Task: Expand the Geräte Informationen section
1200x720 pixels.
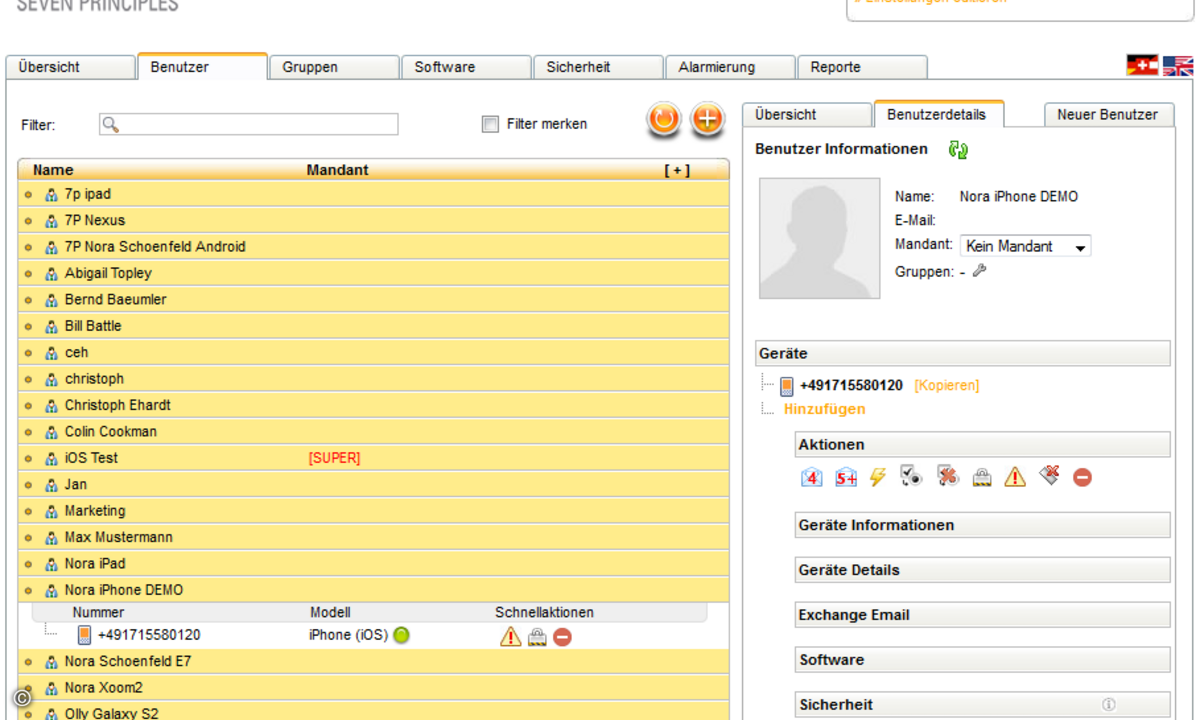Action: [982, 525]
